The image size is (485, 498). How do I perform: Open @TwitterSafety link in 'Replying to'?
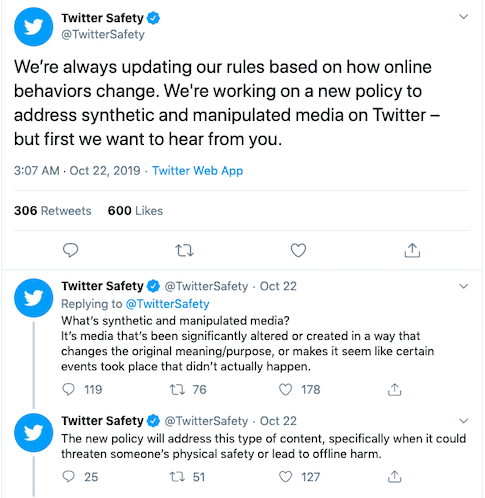167,304
